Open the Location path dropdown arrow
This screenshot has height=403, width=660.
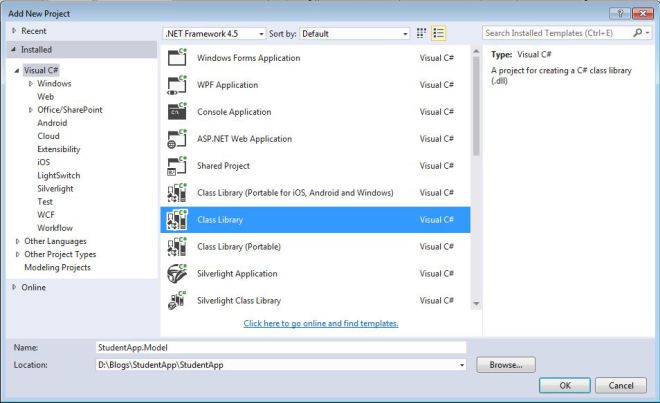462,365
